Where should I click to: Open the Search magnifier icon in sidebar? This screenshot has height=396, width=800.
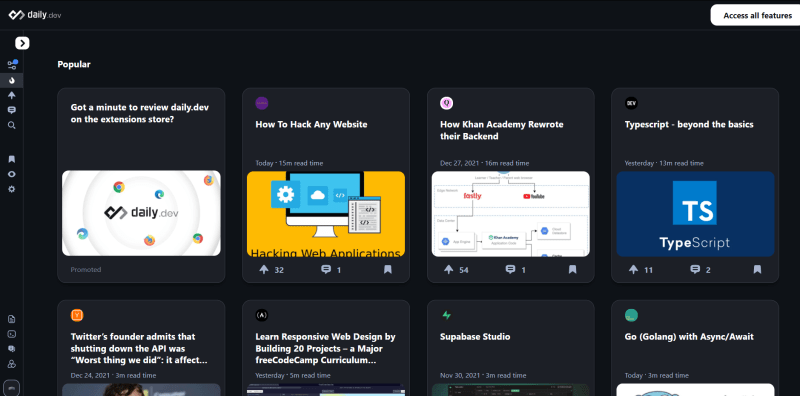click(12, 125)
